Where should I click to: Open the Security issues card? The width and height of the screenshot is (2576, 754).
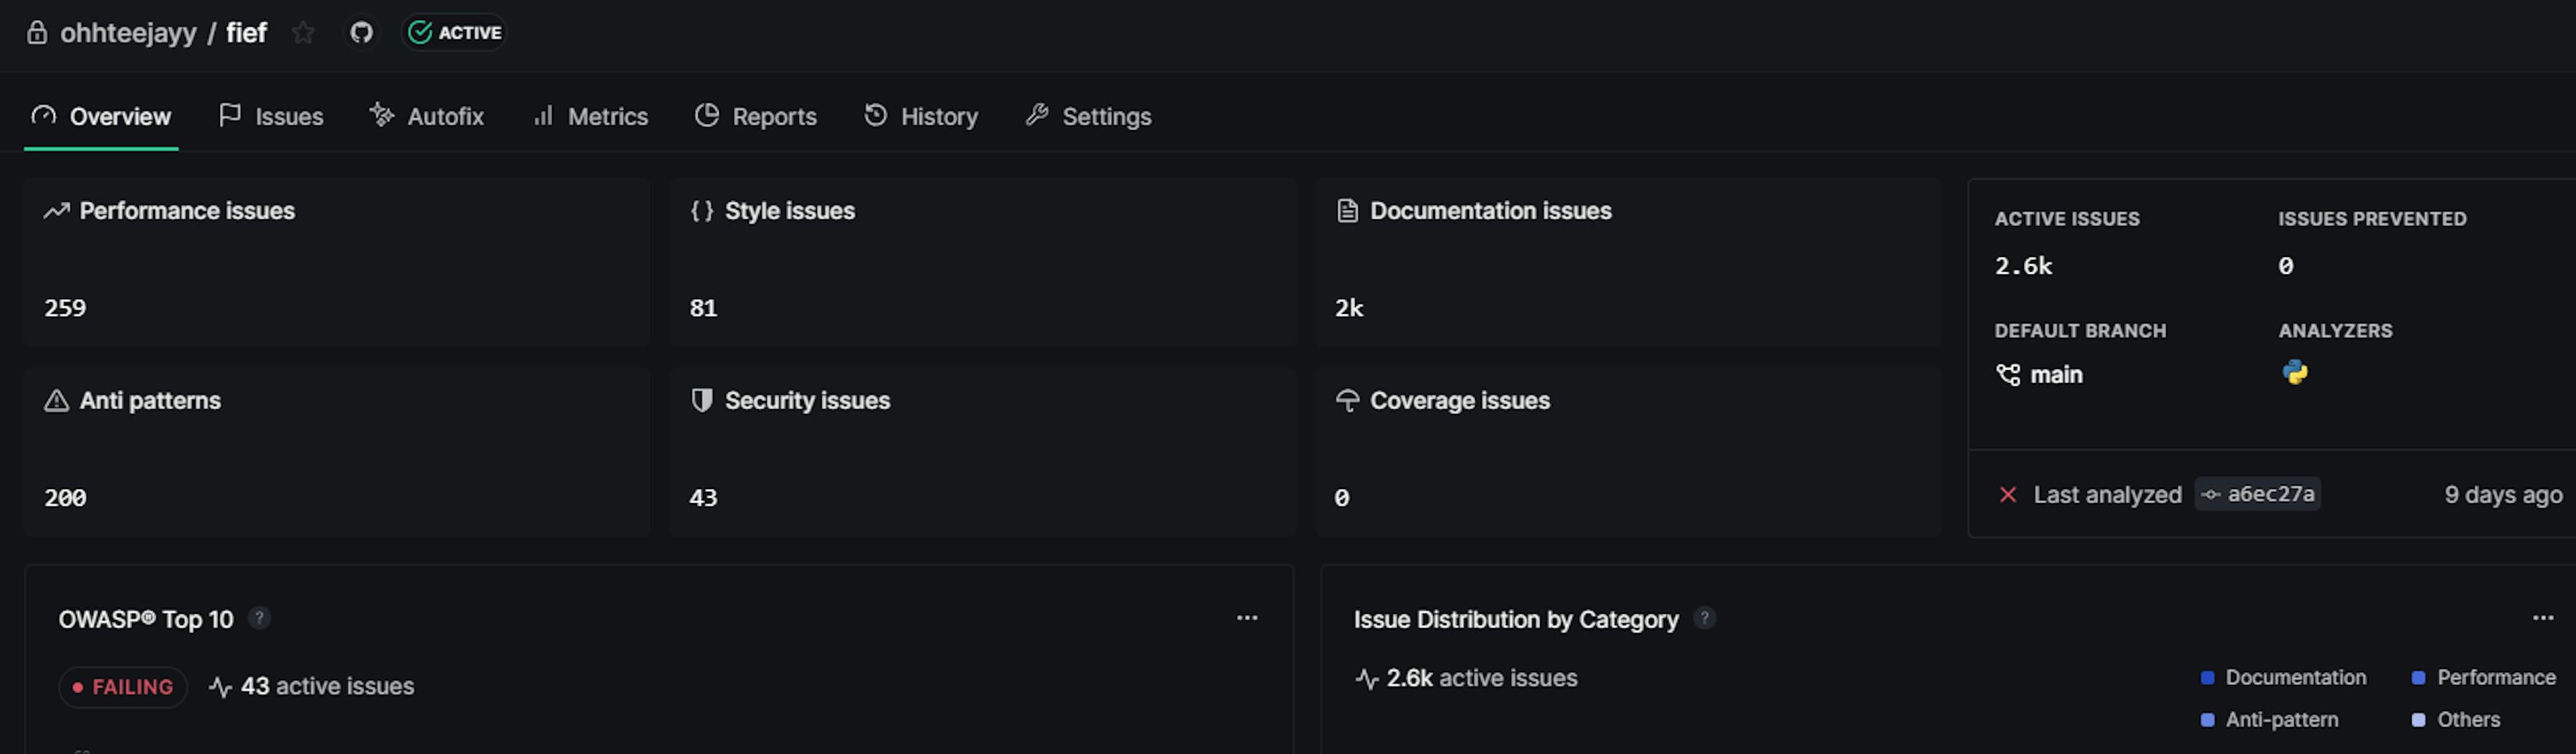coord(982,452)
